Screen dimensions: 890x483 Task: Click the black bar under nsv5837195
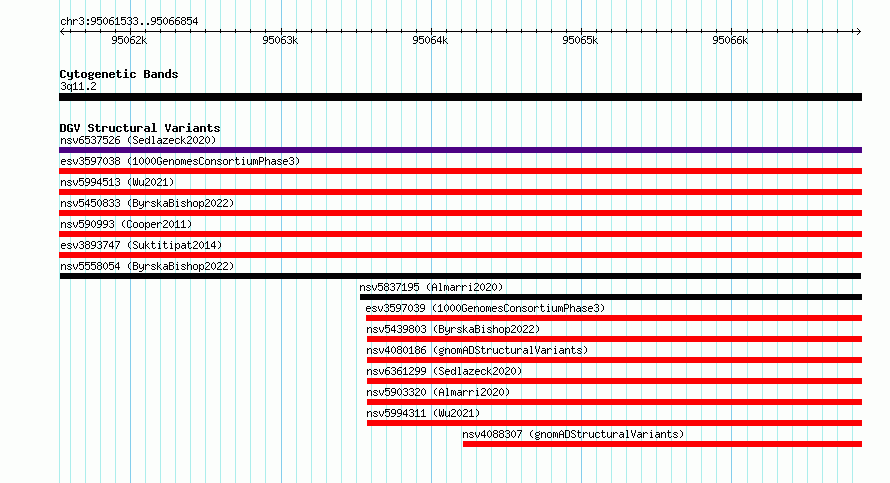(x=611, y=297)
